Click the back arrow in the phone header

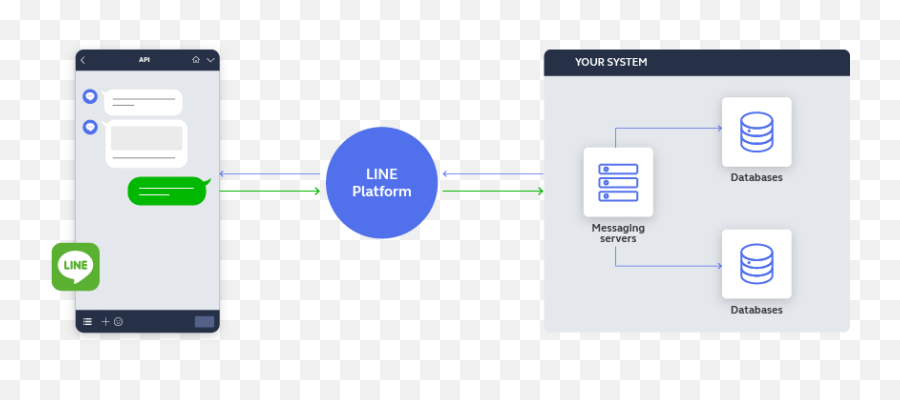tap(83, 60)
